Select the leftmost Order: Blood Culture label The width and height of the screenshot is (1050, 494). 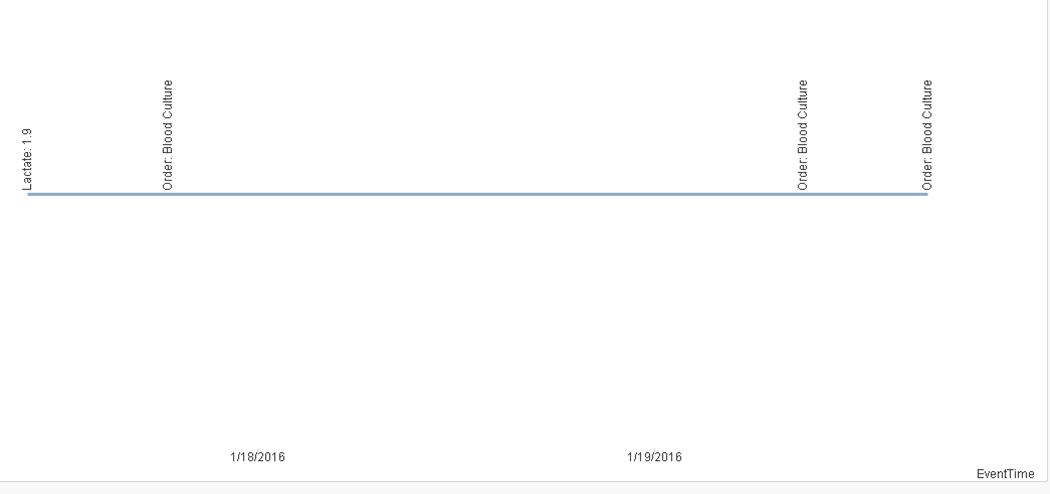(168, 135)
